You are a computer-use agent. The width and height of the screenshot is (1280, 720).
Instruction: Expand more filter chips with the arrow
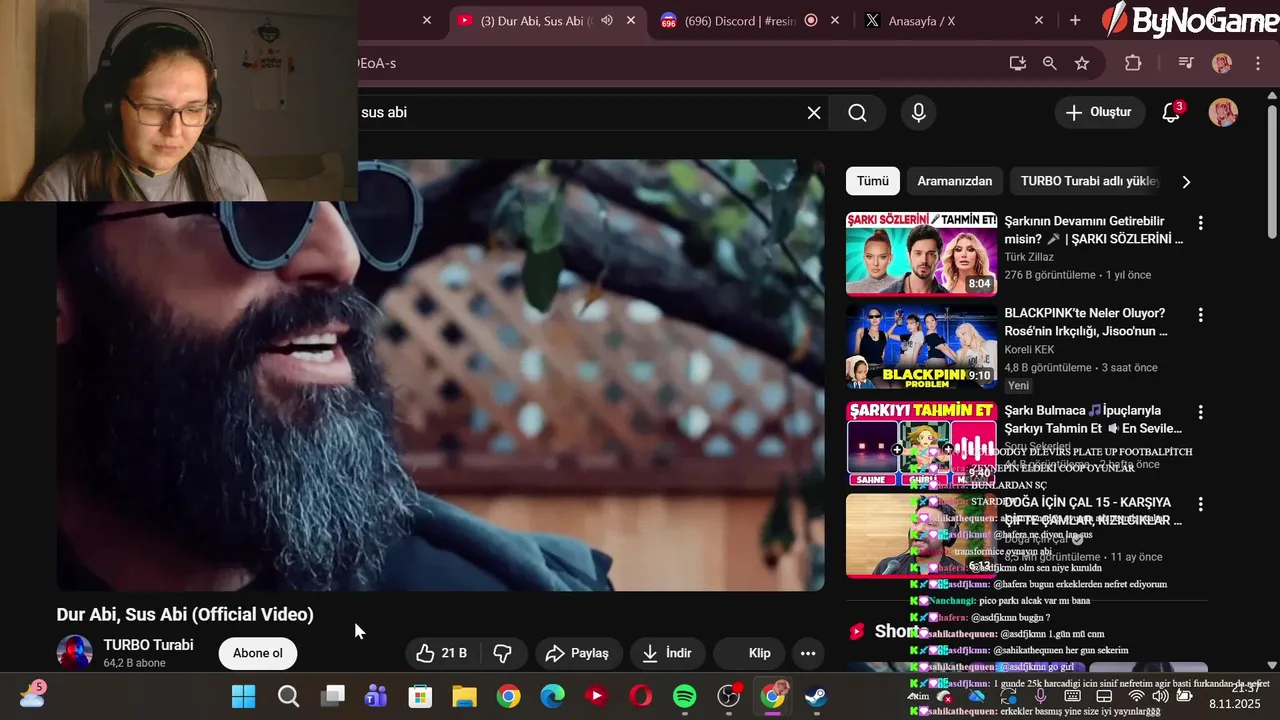tap(1186, 182)
